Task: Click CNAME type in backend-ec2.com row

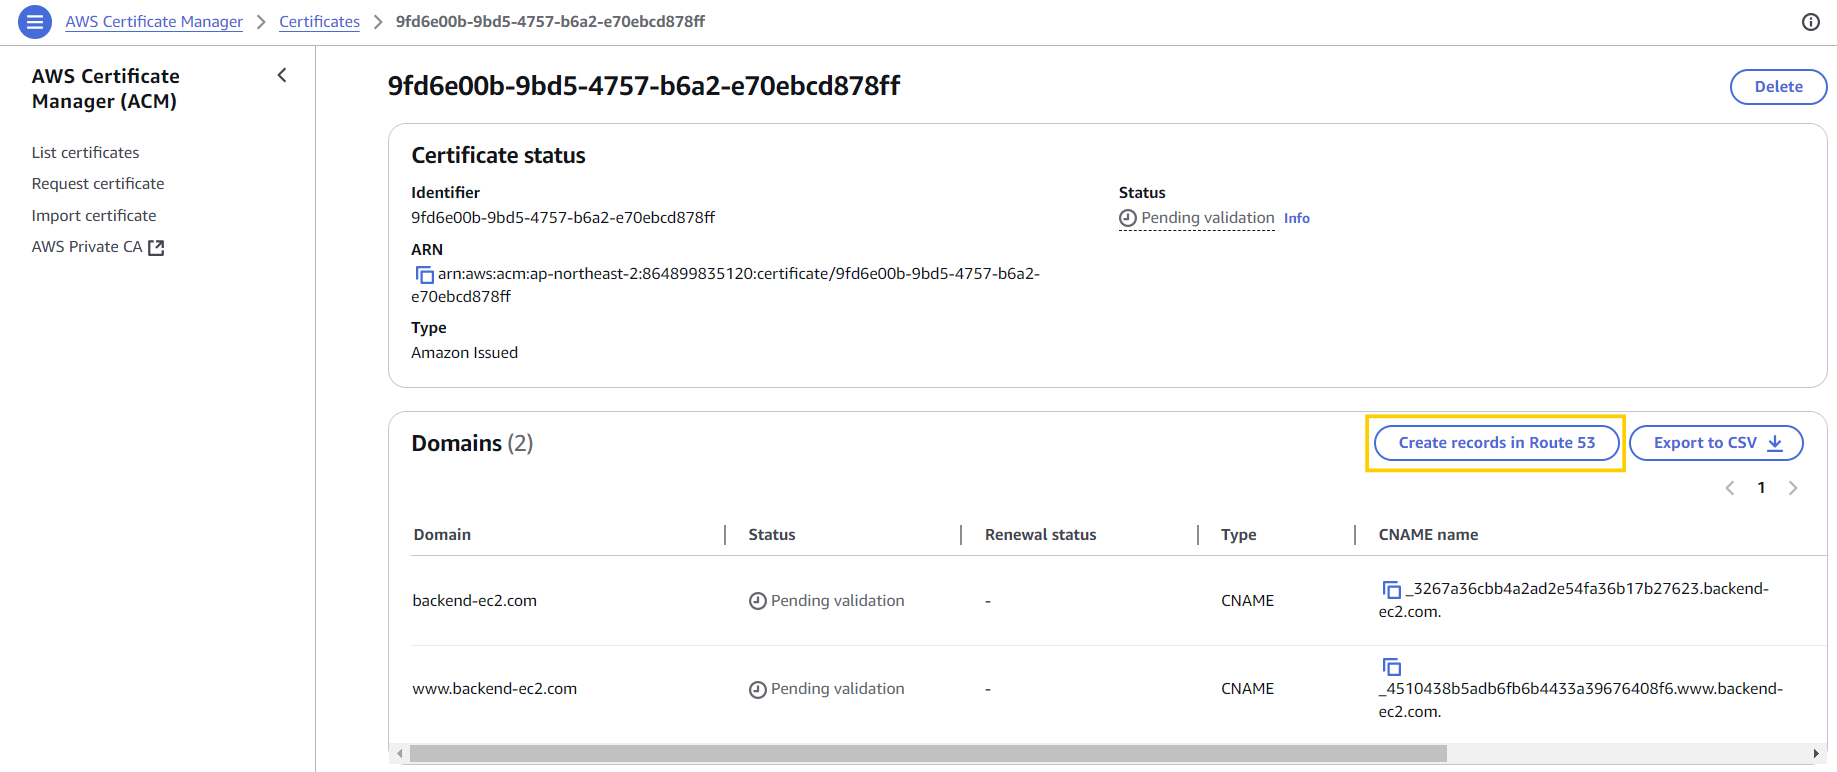Action: 1247,601
